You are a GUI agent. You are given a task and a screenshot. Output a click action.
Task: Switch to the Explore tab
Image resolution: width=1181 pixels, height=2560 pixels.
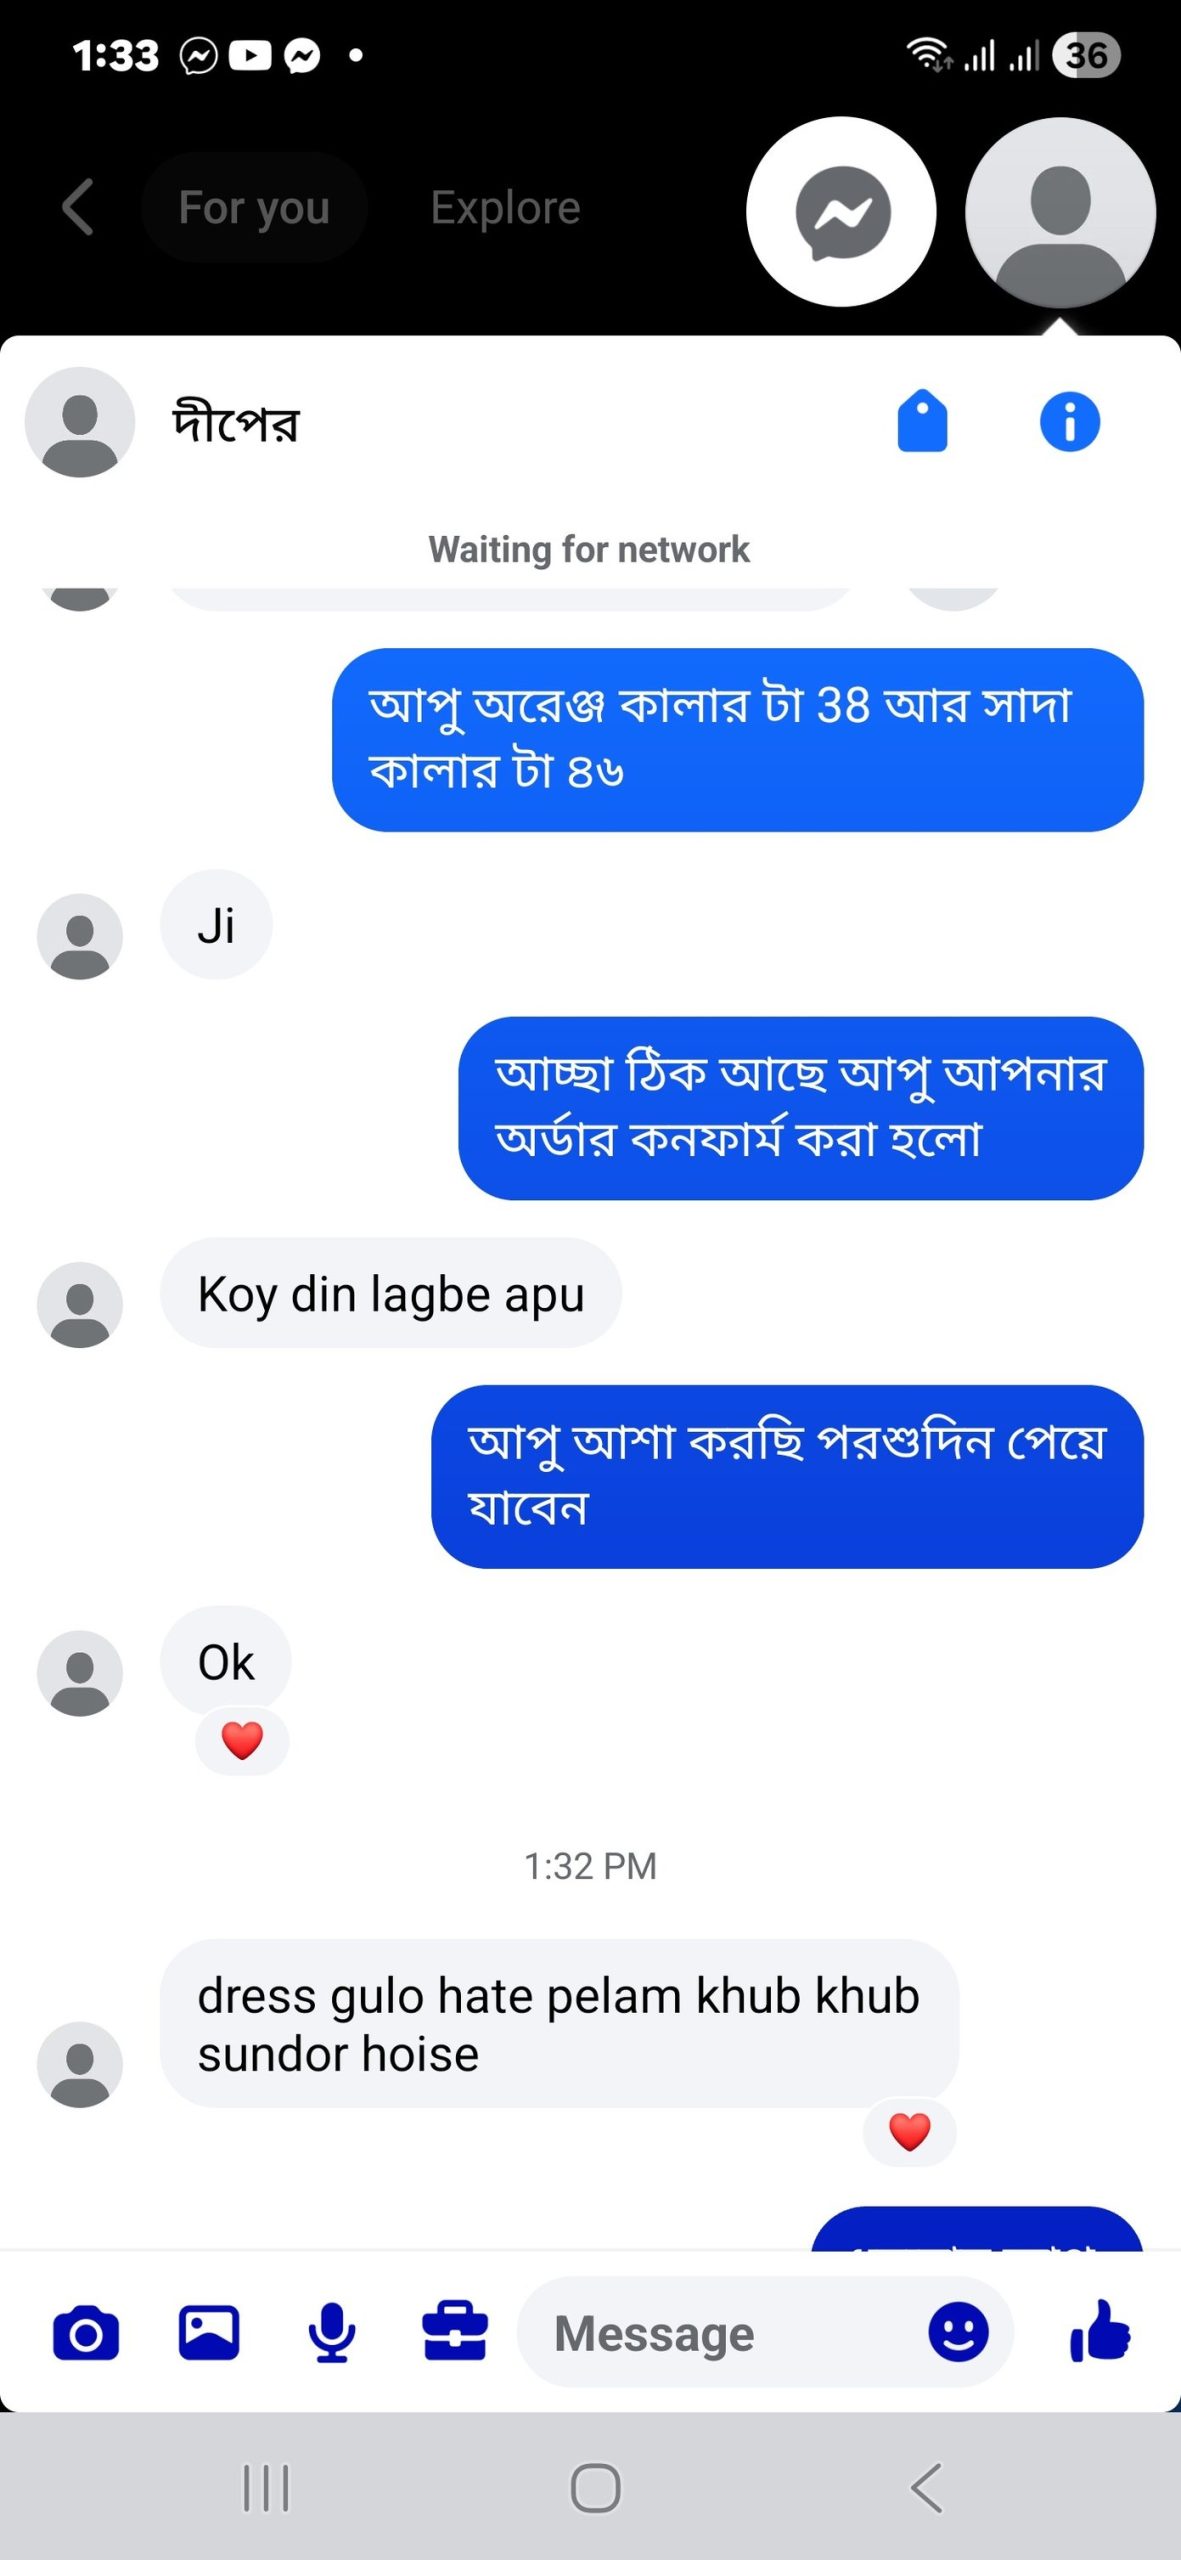tap(505, 208)
